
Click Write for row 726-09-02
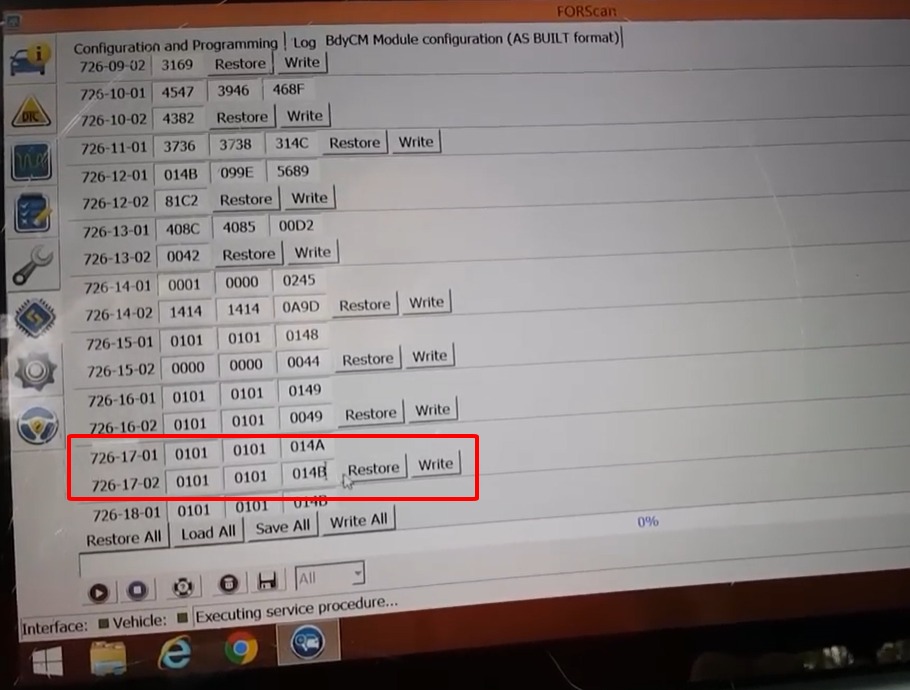coord(302,62)
